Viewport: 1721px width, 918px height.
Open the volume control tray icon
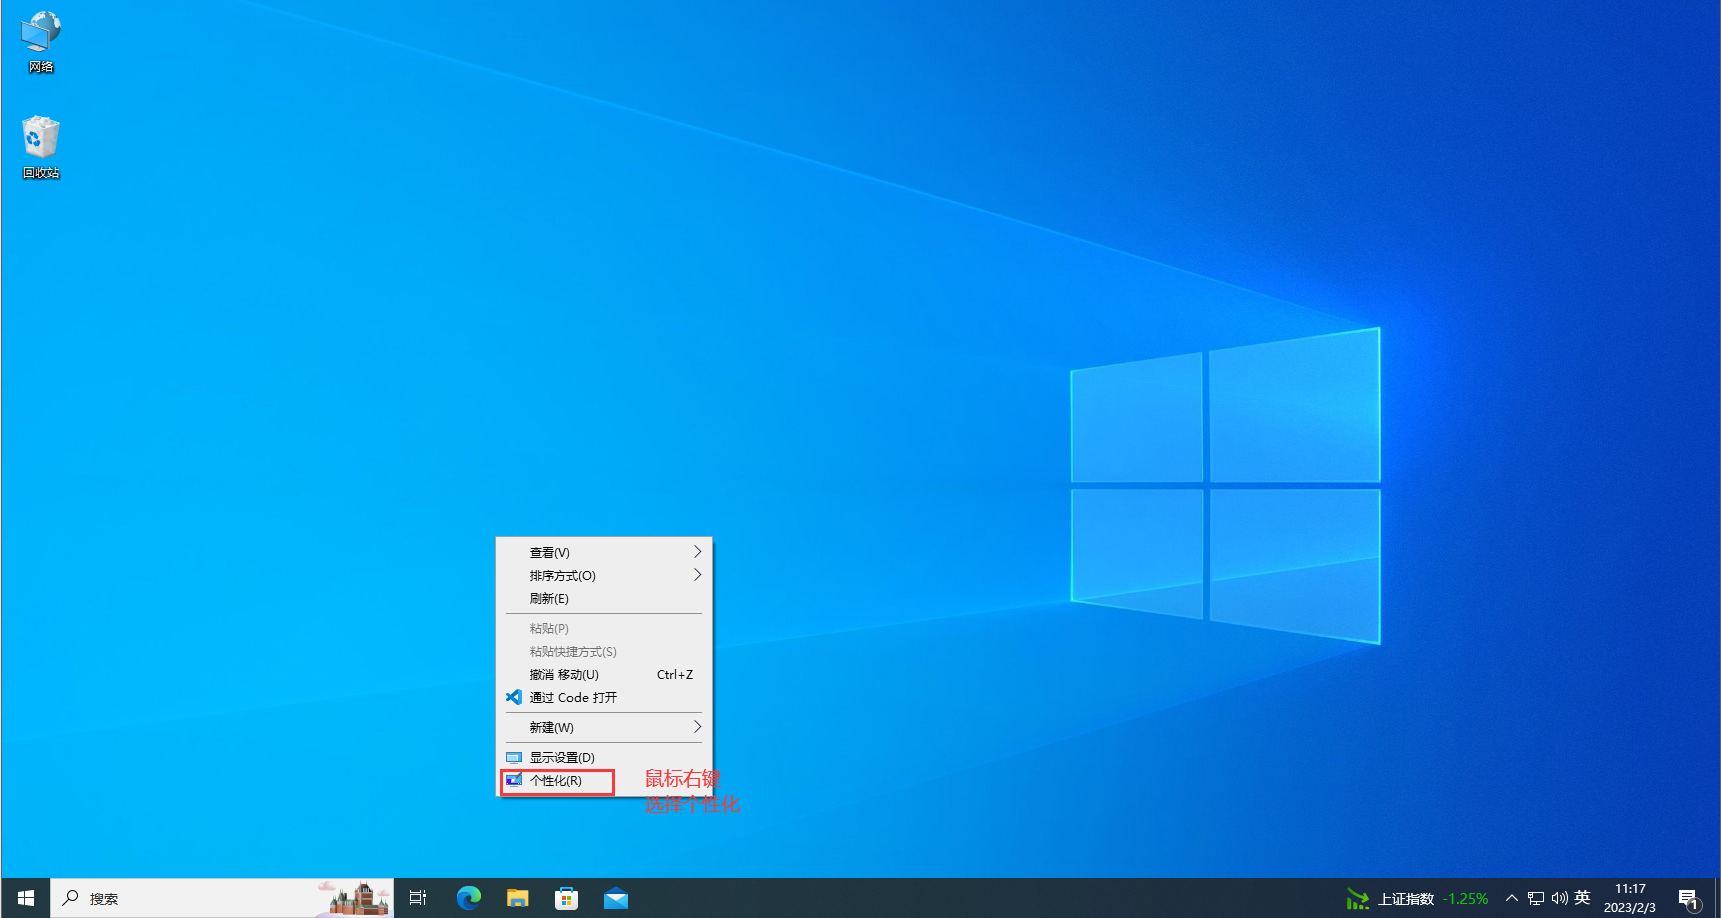[1559, 898]
